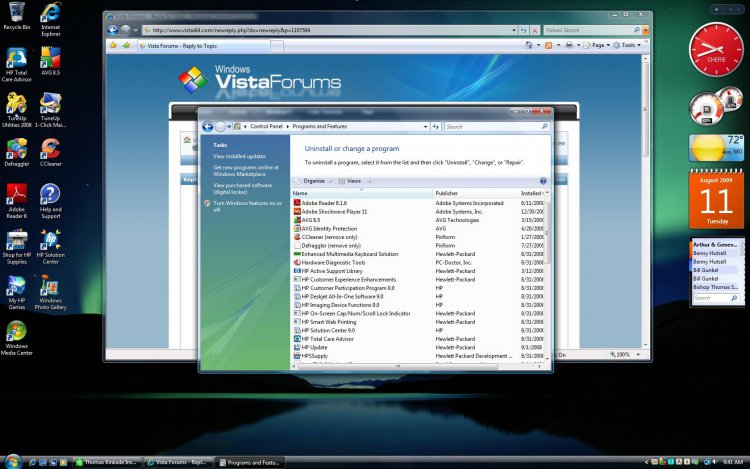Open HP Solution Center desktop icon
Screen dimensions: 750x469
tap(50, 247)
